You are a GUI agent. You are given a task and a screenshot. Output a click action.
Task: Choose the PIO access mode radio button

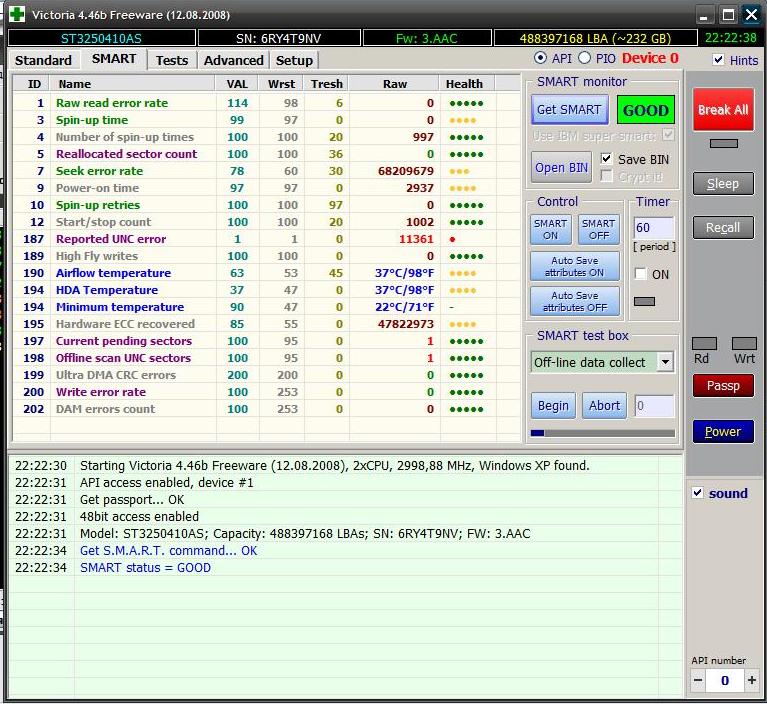(585, 58)
